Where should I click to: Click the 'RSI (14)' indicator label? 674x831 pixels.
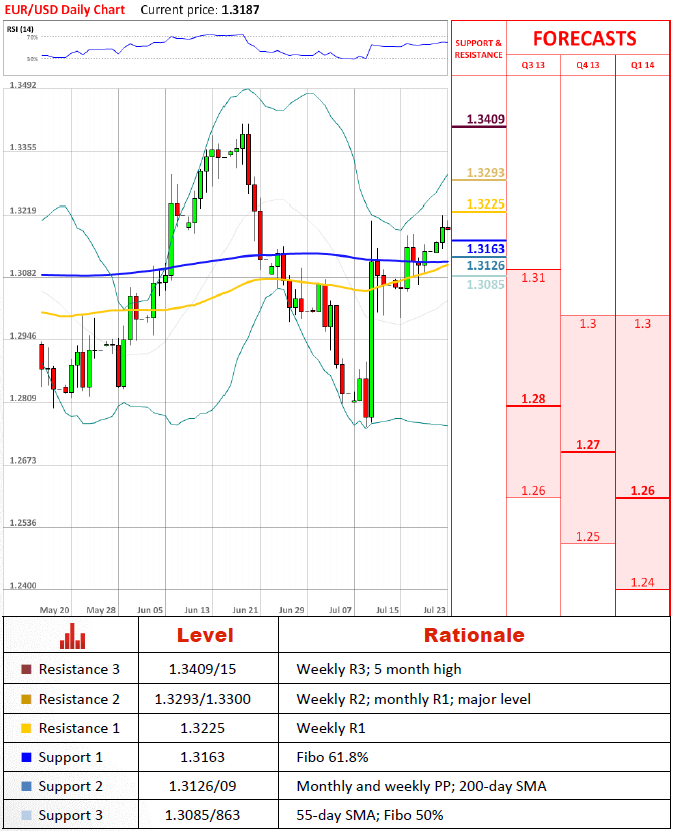click(20, 29)
